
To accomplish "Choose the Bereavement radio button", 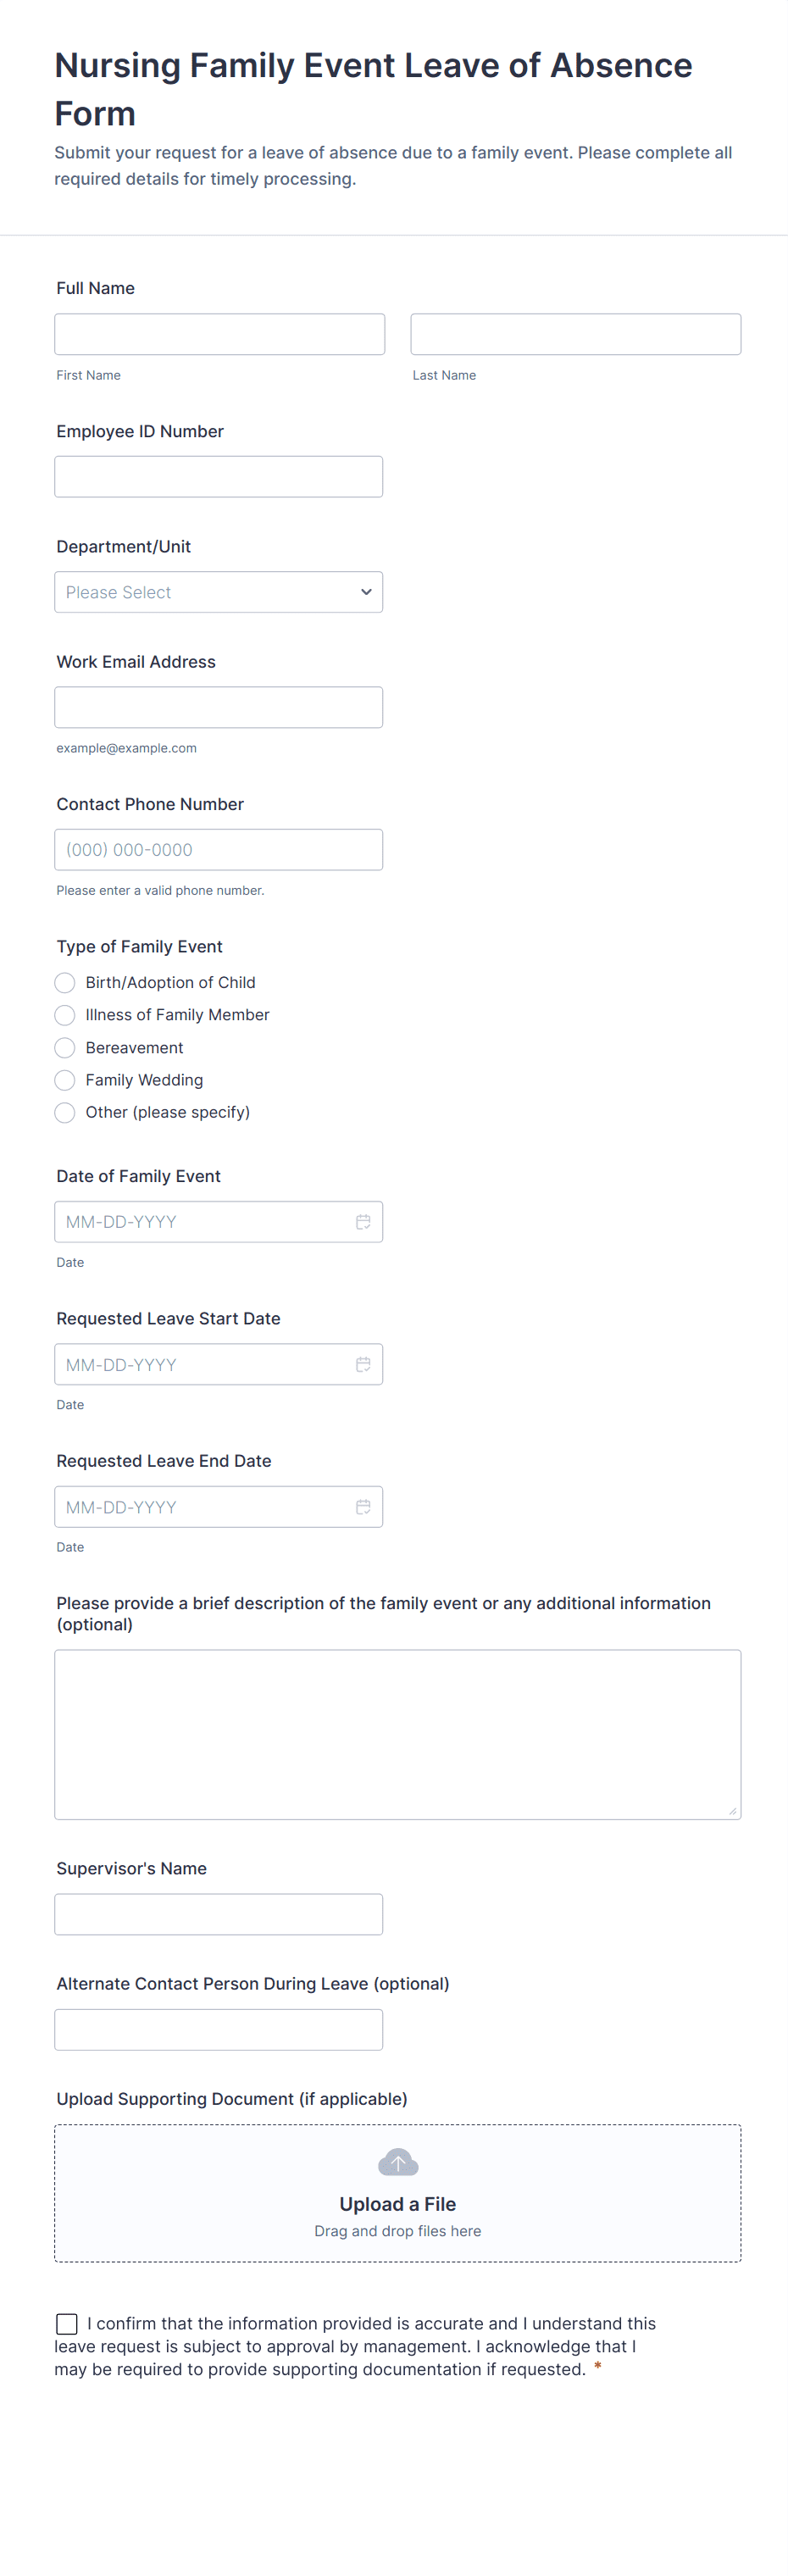I will (x=65, y=1047).
